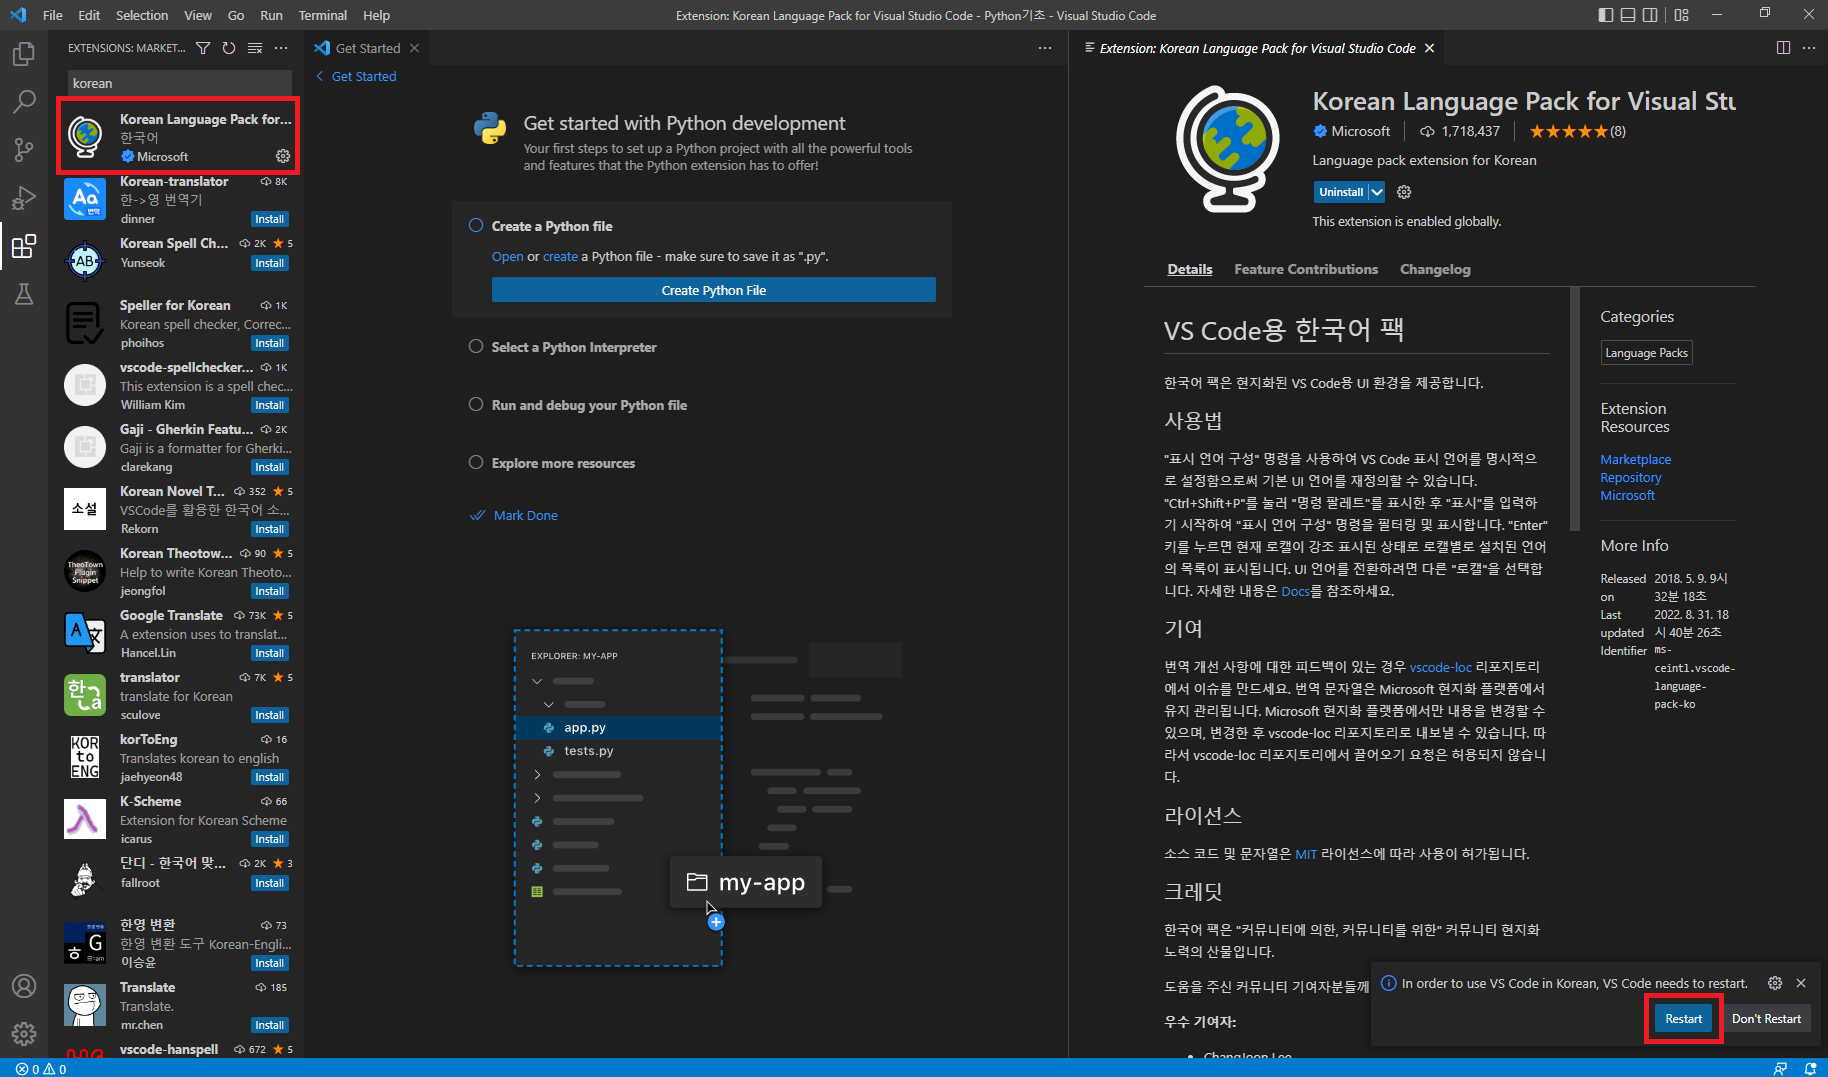Open more actions in Get Started editor group
This screenshot has width=1828, height=1077.
click(1045, 48)
